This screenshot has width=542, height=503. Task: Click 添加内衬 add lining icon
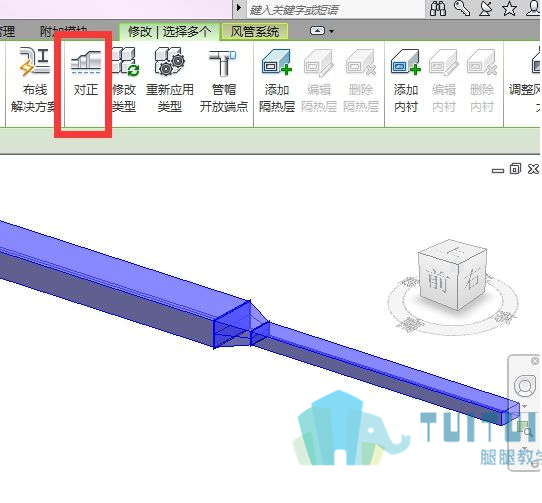click(406, 80)
